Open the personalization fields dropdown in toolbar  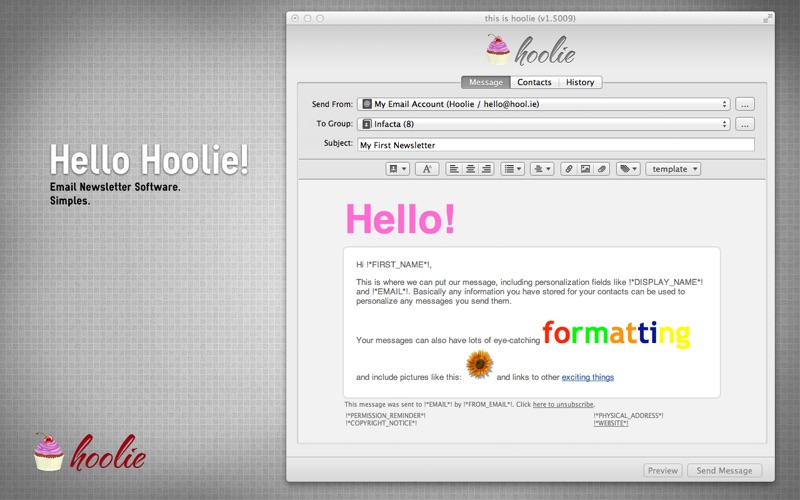pos(397,169)
